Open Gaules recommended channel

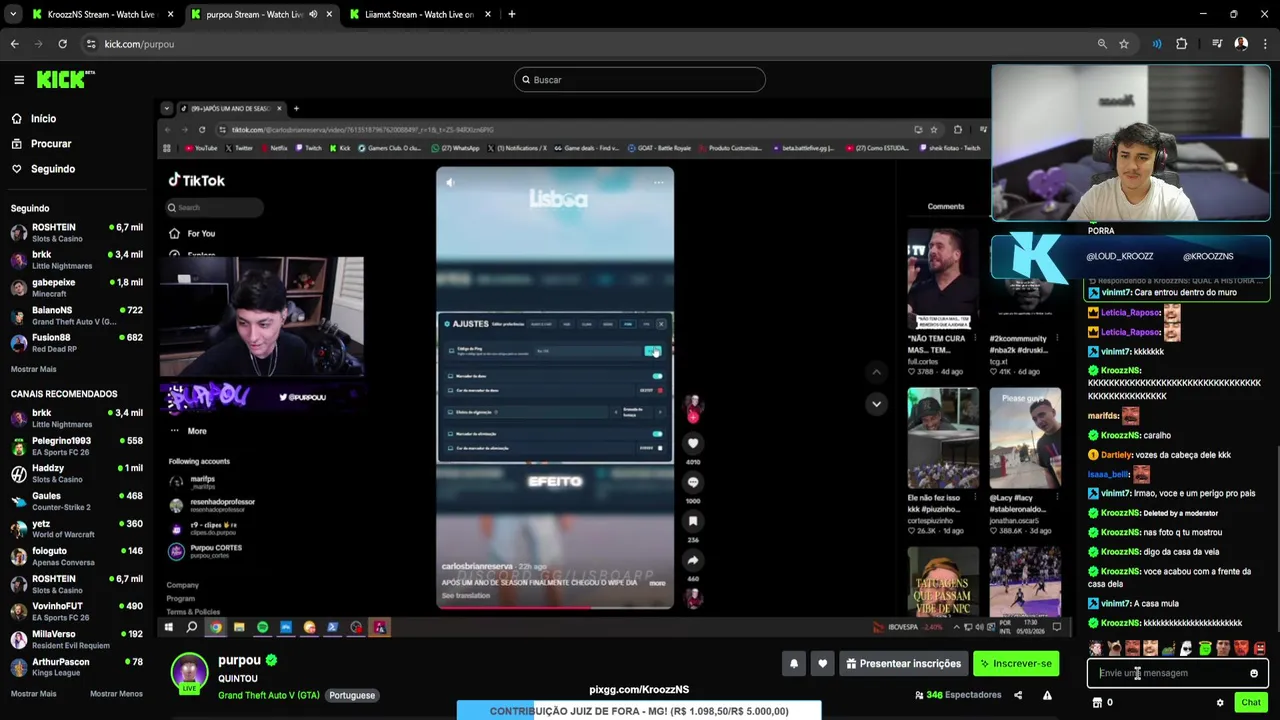coord(76,501)
